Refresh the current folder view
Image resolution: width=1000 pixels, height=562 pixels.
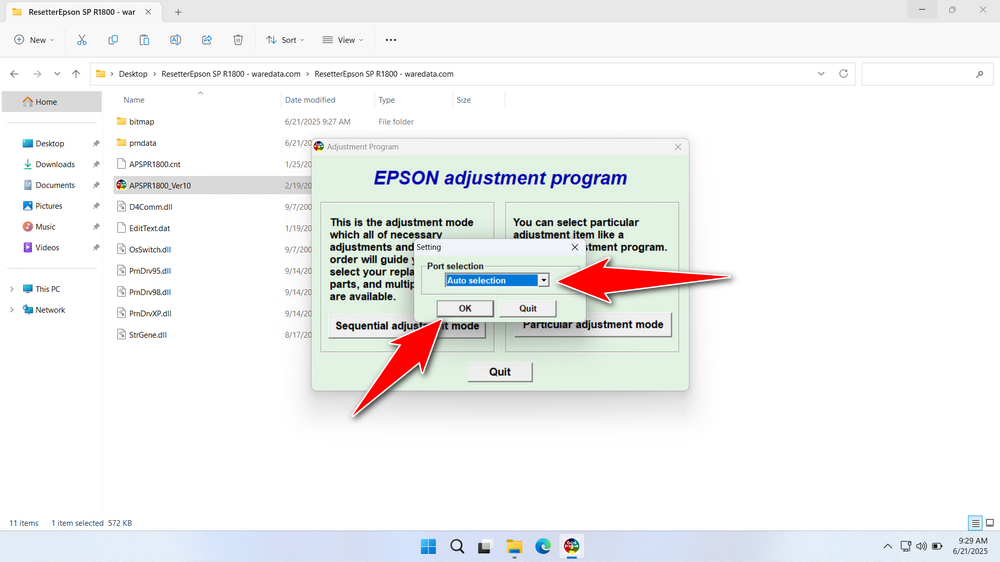[843, 73]
